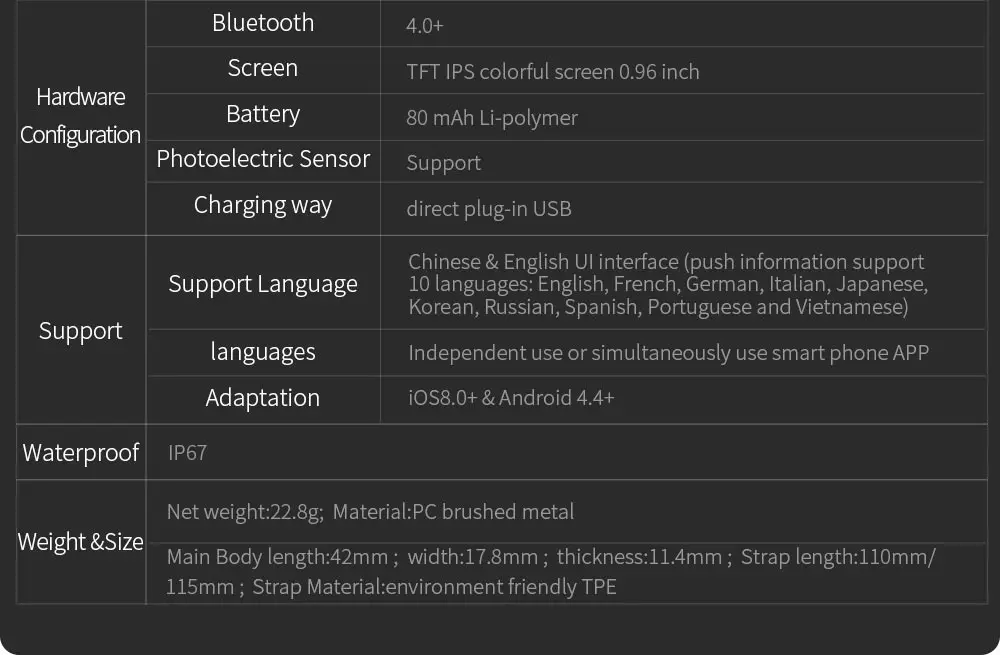Select the 4.0+ Bluetooth version value
Screen dimensions: 1000x655
pos(425,27)
